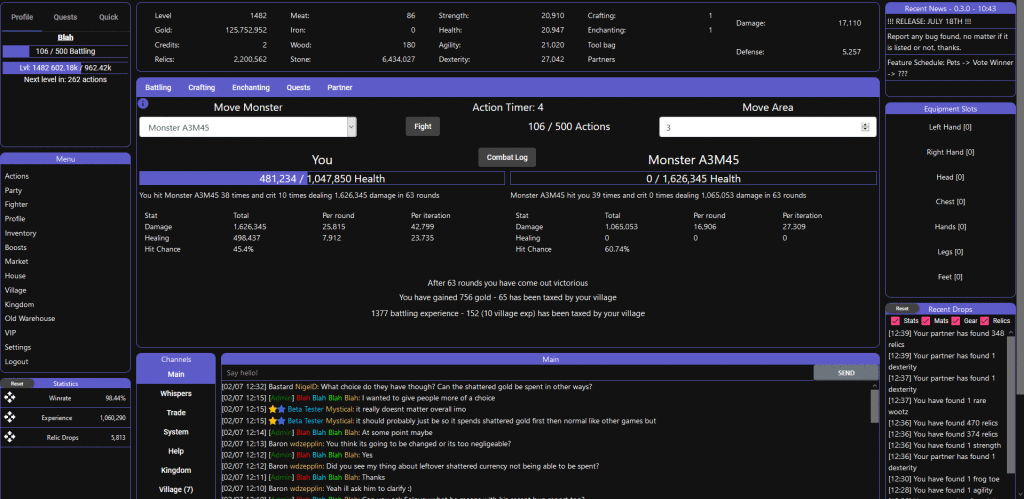1024x499 pixels.
Task: Switch to the Profile tab
Action: (x=22, y=17)
